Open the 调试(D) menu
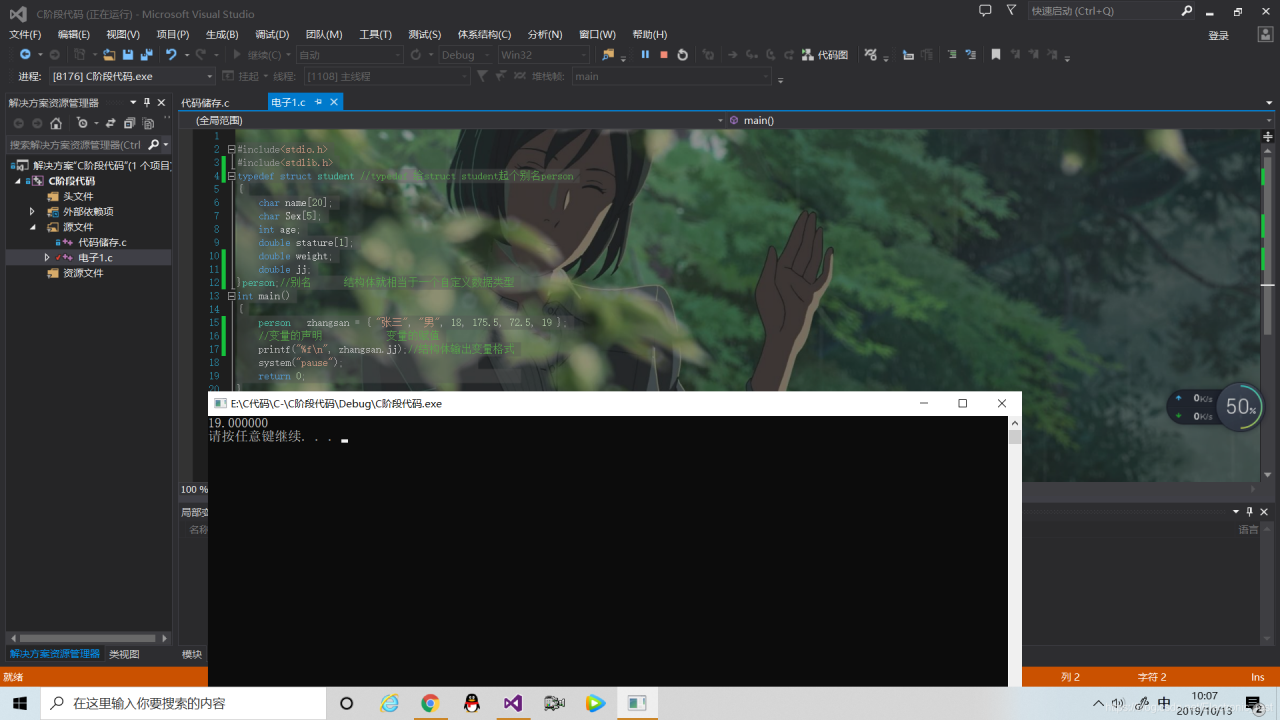Image resolution: width=1280 pixels, height=720 pixels. 272,35
